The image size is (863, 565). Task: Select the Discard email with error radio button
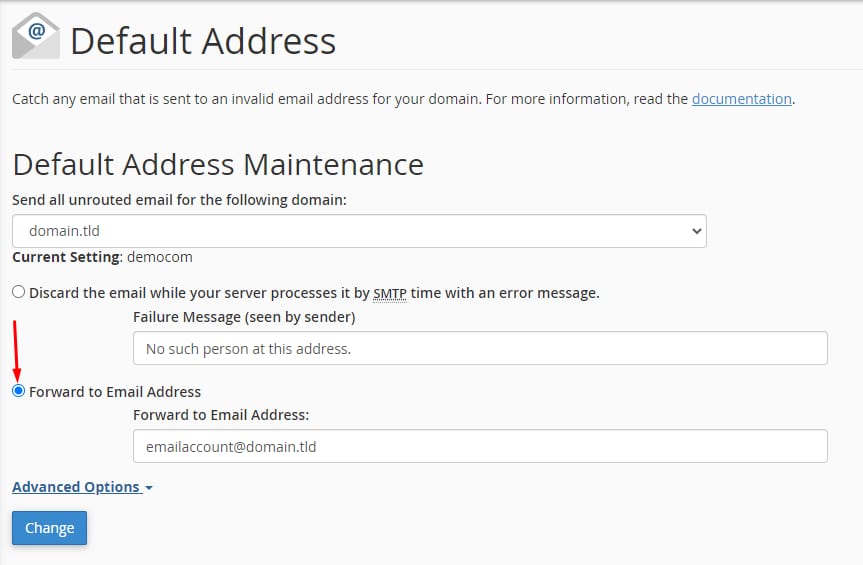(19, 292)
